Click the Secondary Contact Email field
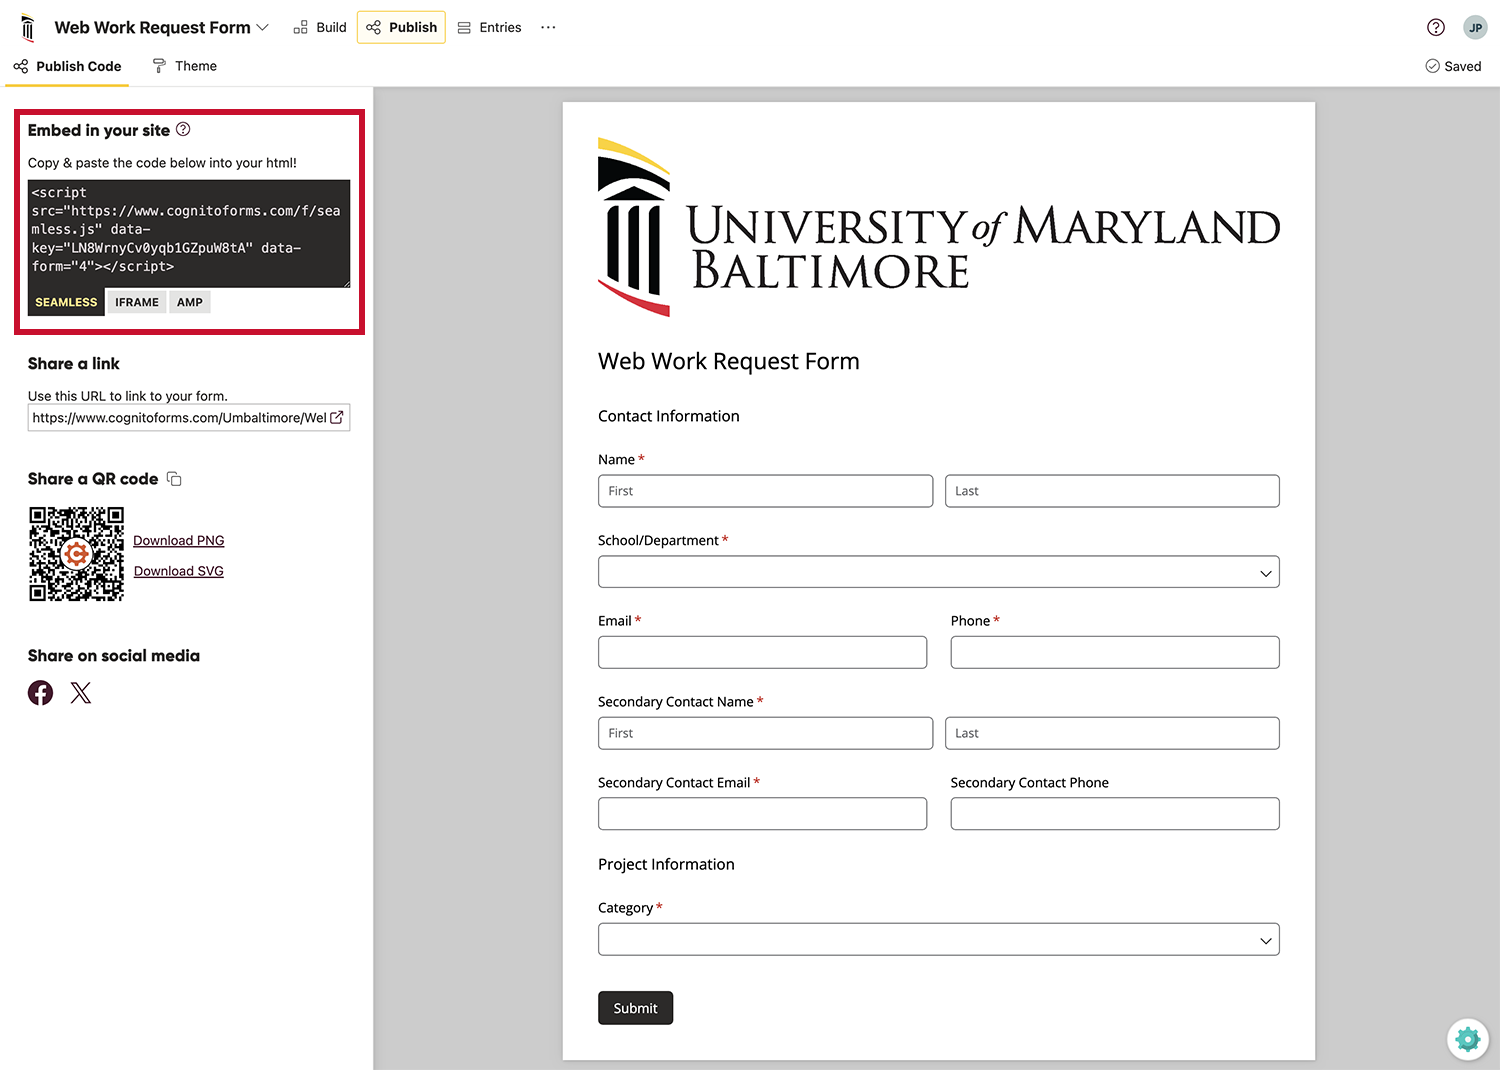The height and width of the screenshot is (1070, 1500). coord(762,814)
